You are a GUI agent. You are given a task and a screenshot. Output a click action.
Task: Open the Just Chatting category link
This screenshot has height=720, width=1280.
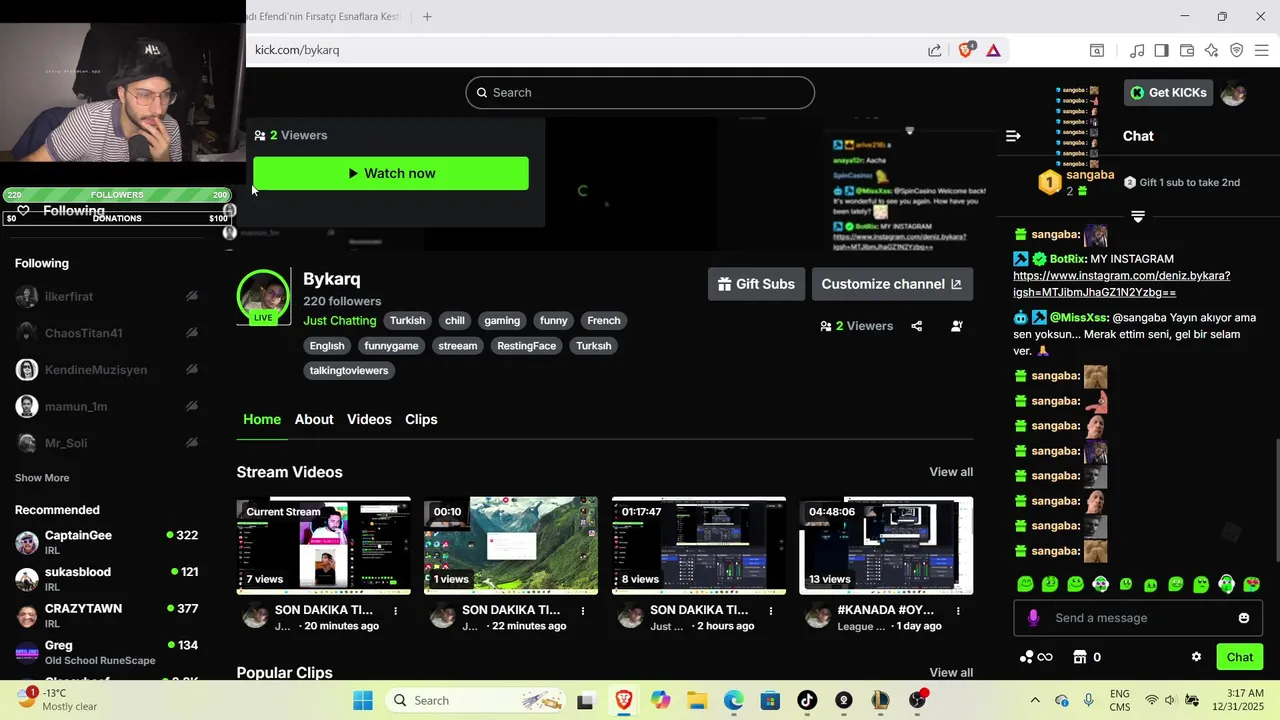tap(340, 321)
